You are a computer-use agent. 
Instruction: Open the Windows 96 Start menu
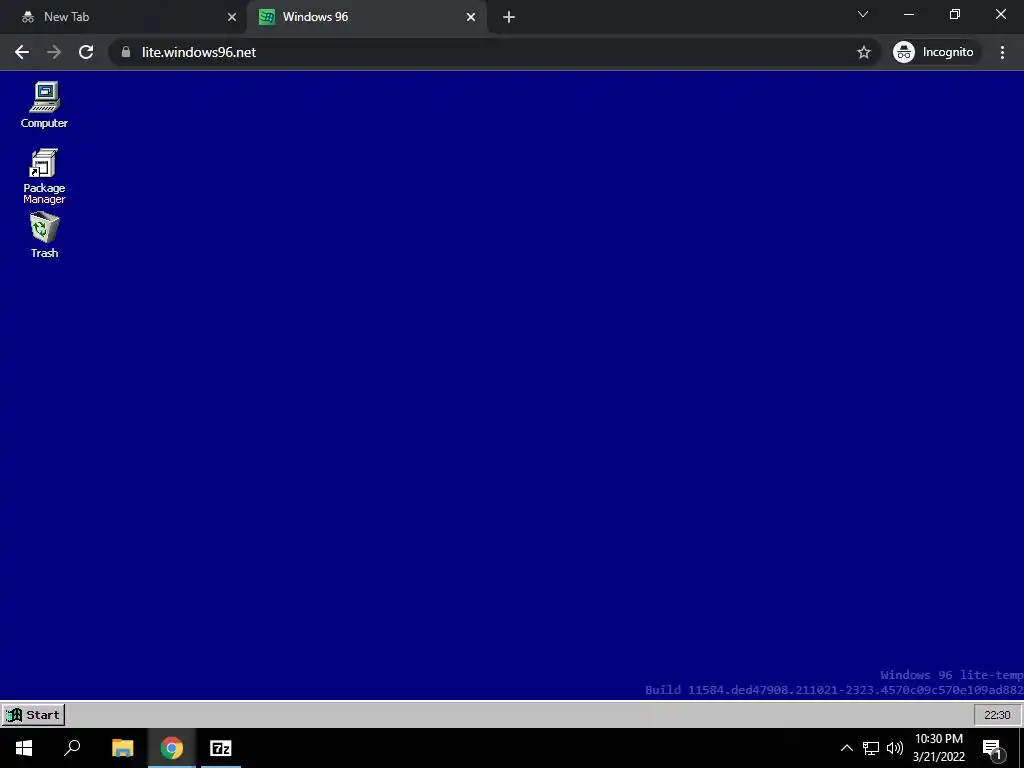(x=33, y=714)
